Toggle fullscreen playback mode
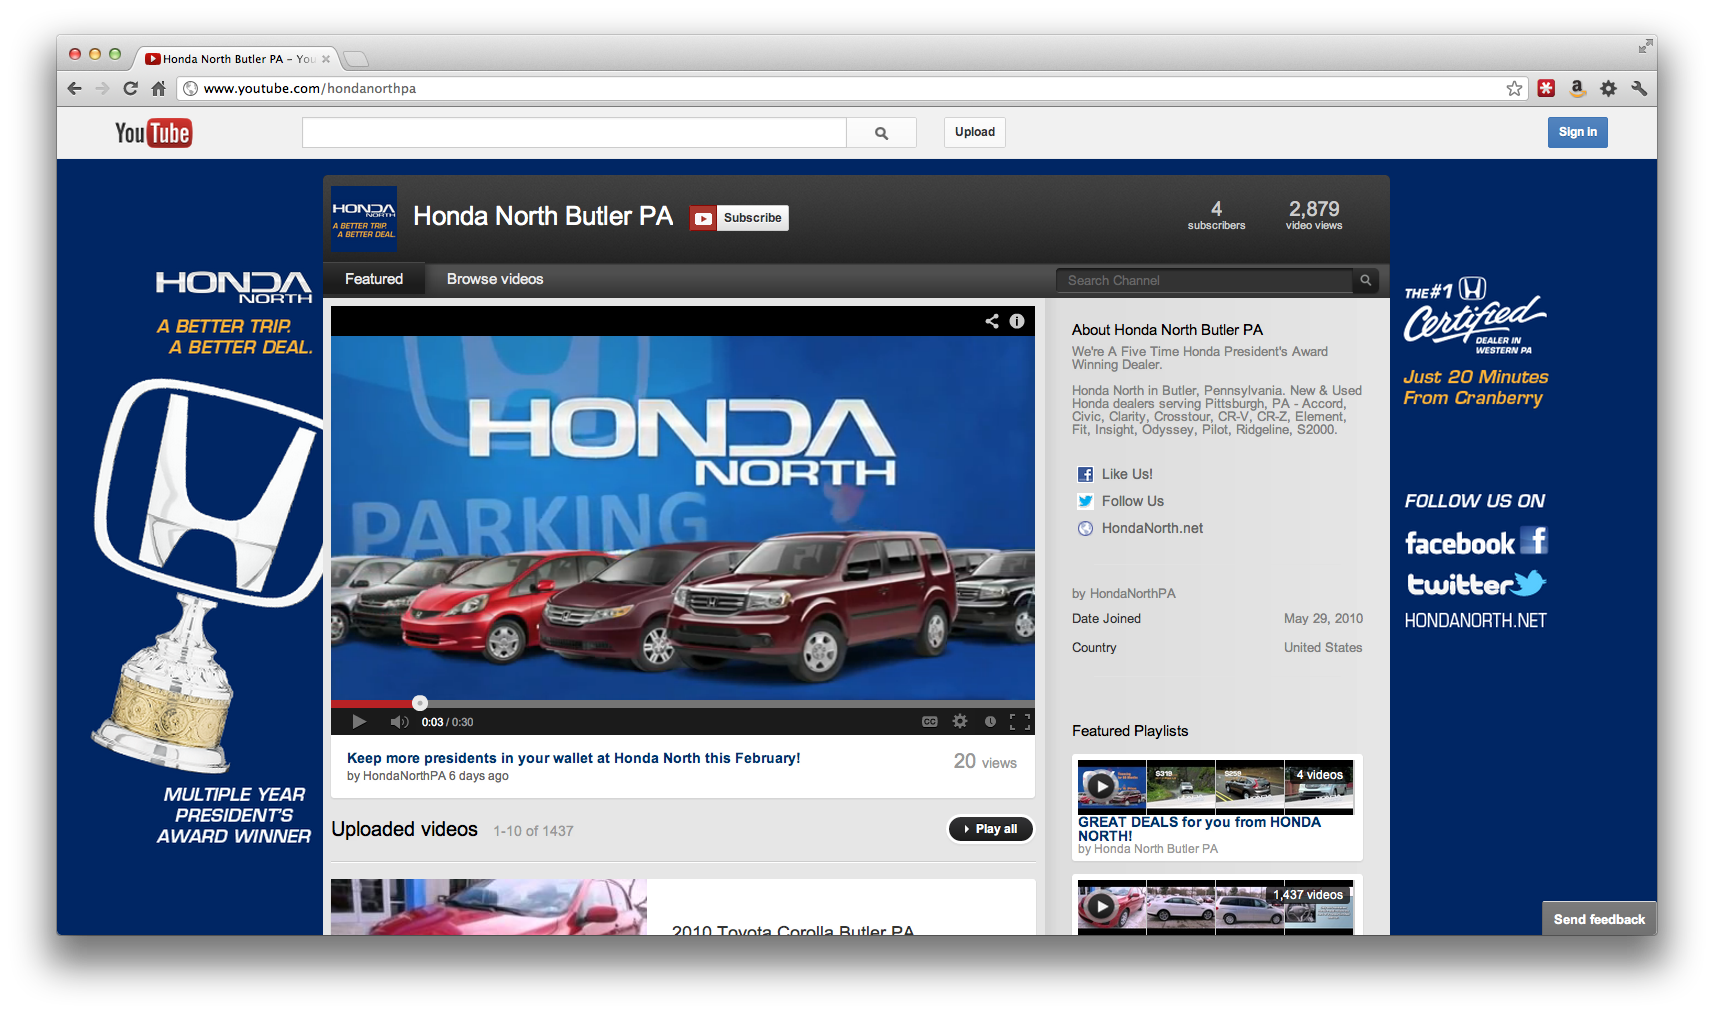Viewport: 1714px width, 1014px height. coord(1022,721)
